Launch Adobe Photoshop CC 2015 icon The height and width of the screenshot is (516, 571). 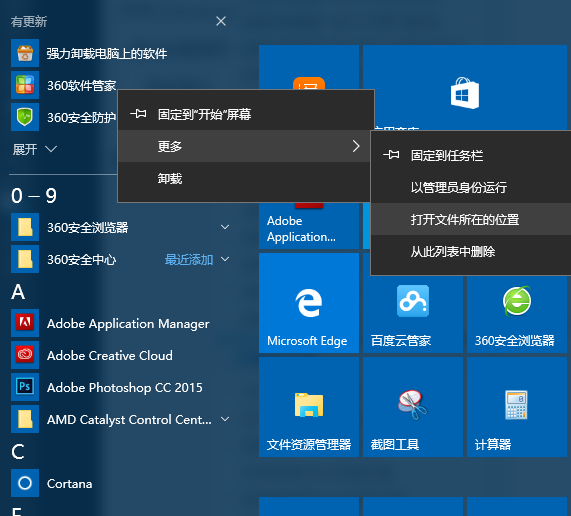point(25,387)
